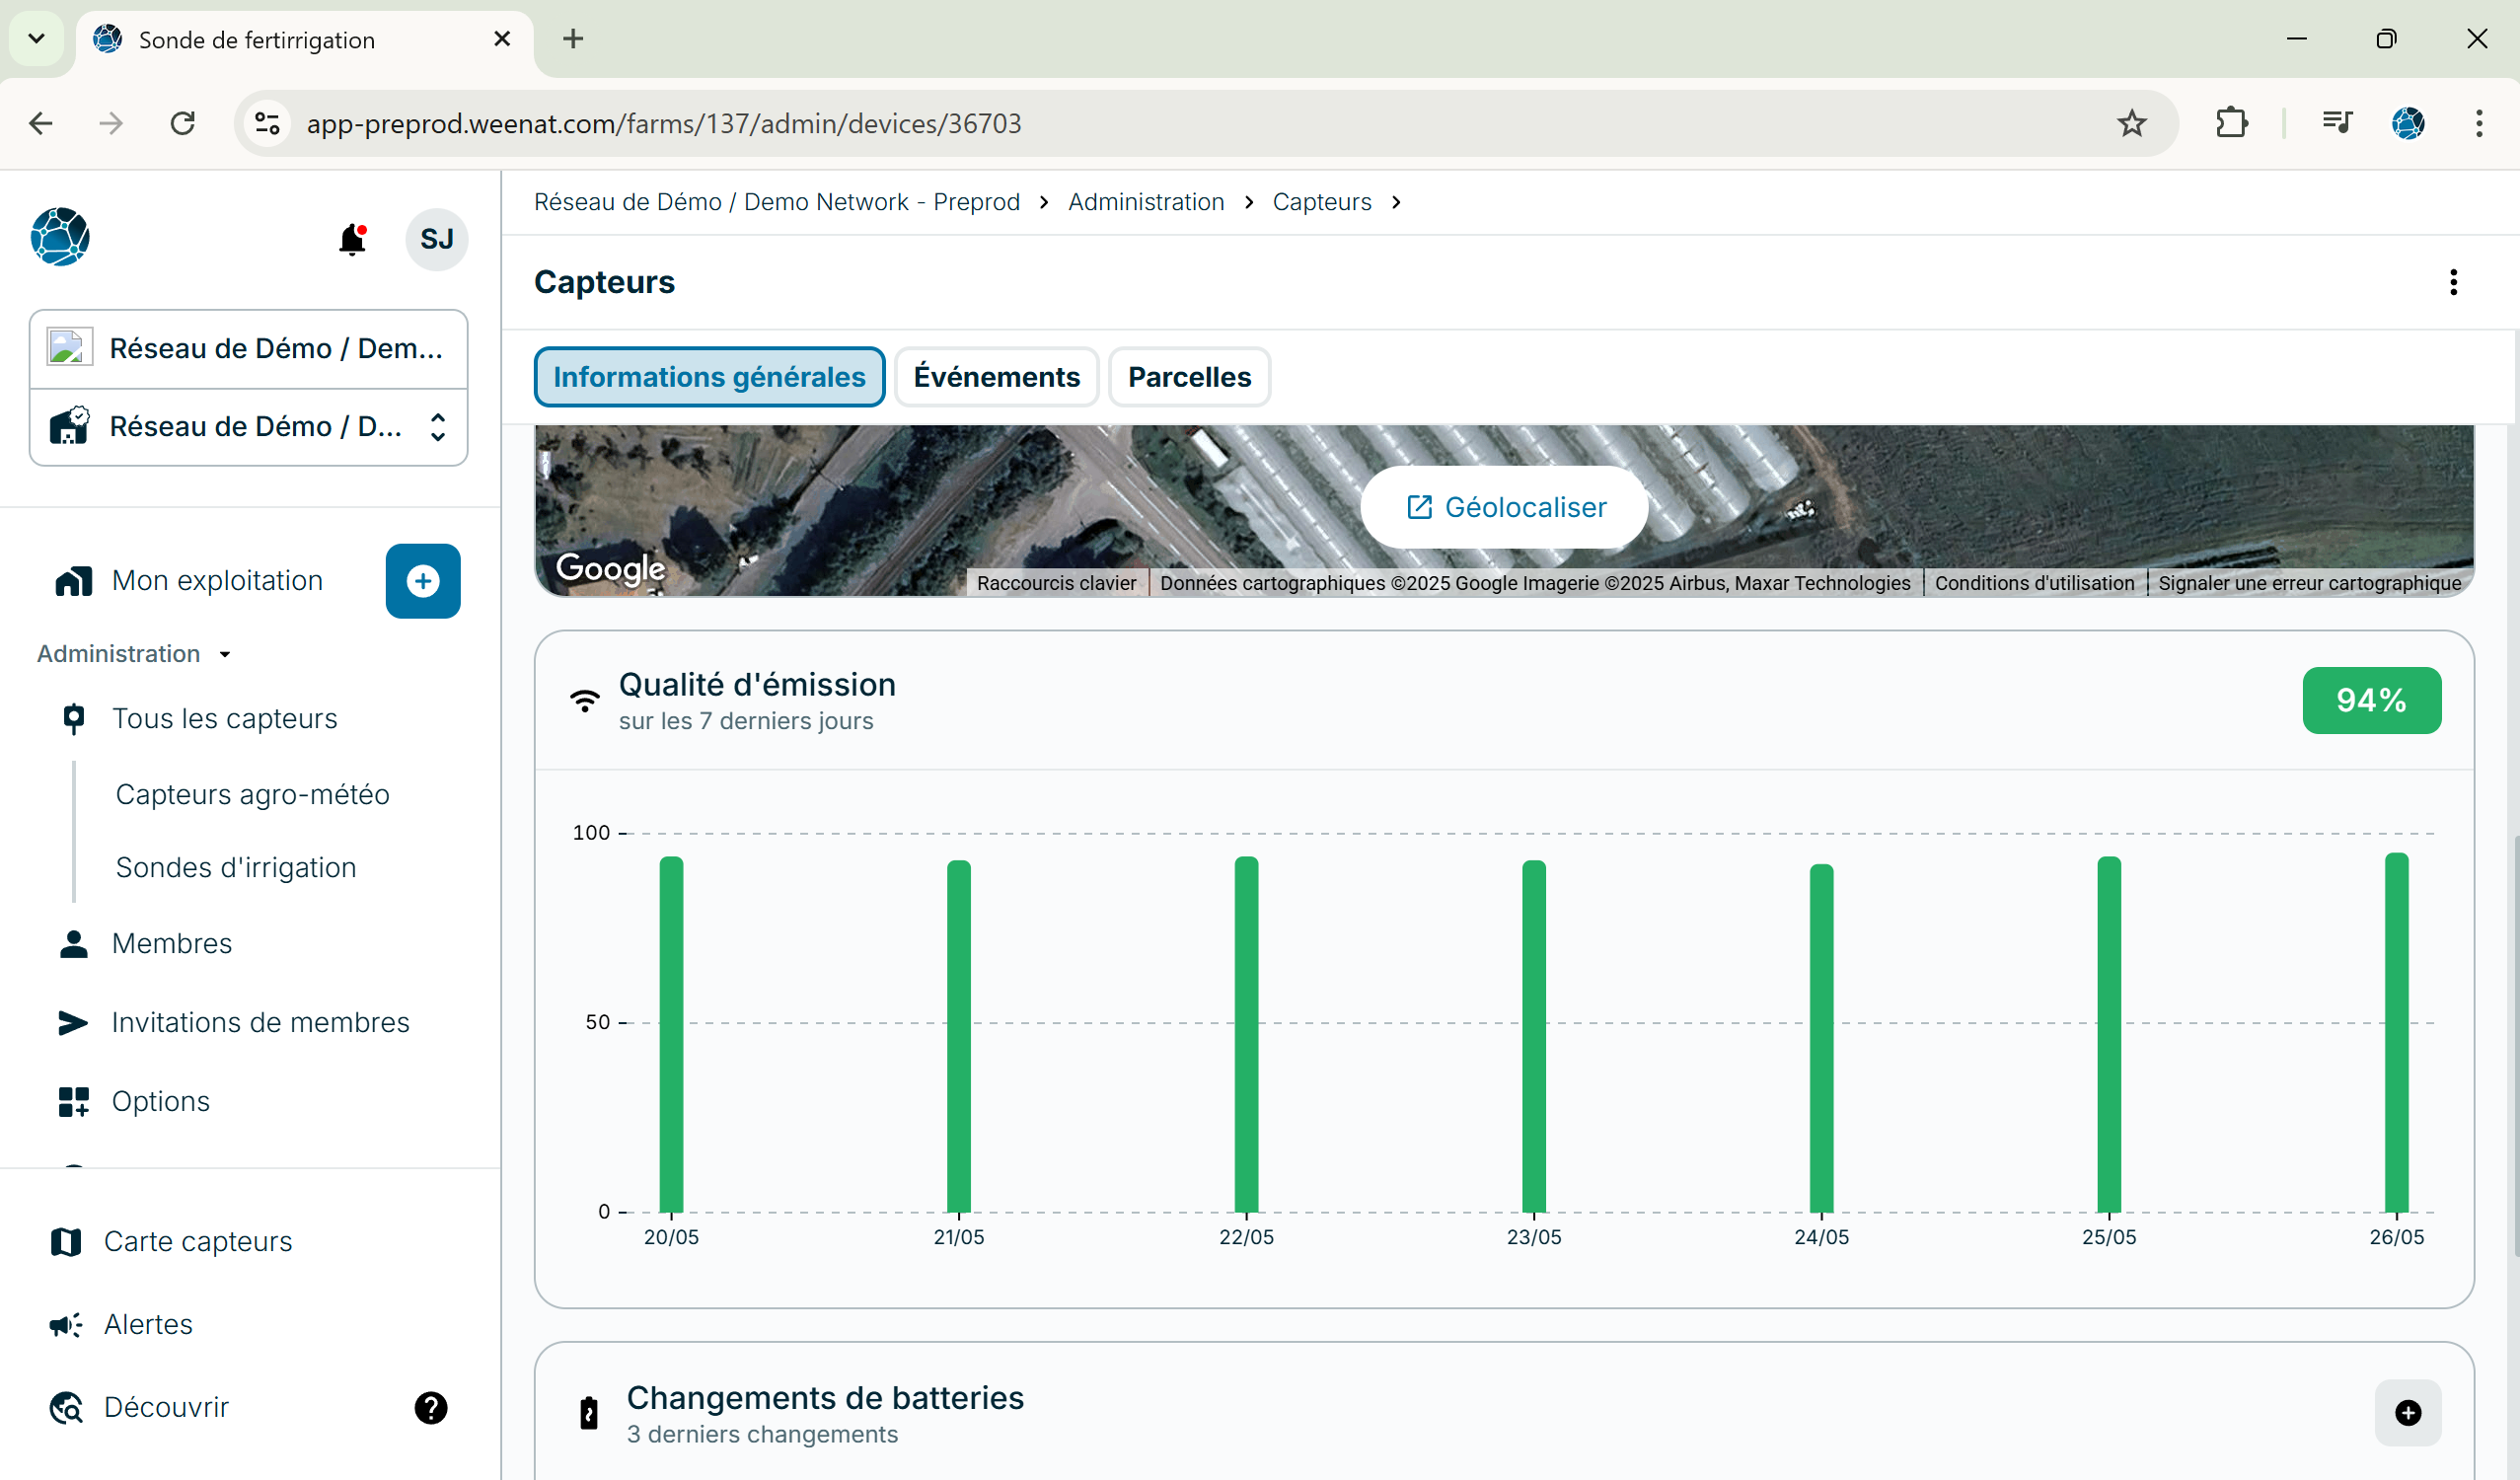Click the Géolocaliser button on map
The width and height of the screenshot is (2520, 1480).
click(1505, 507)
